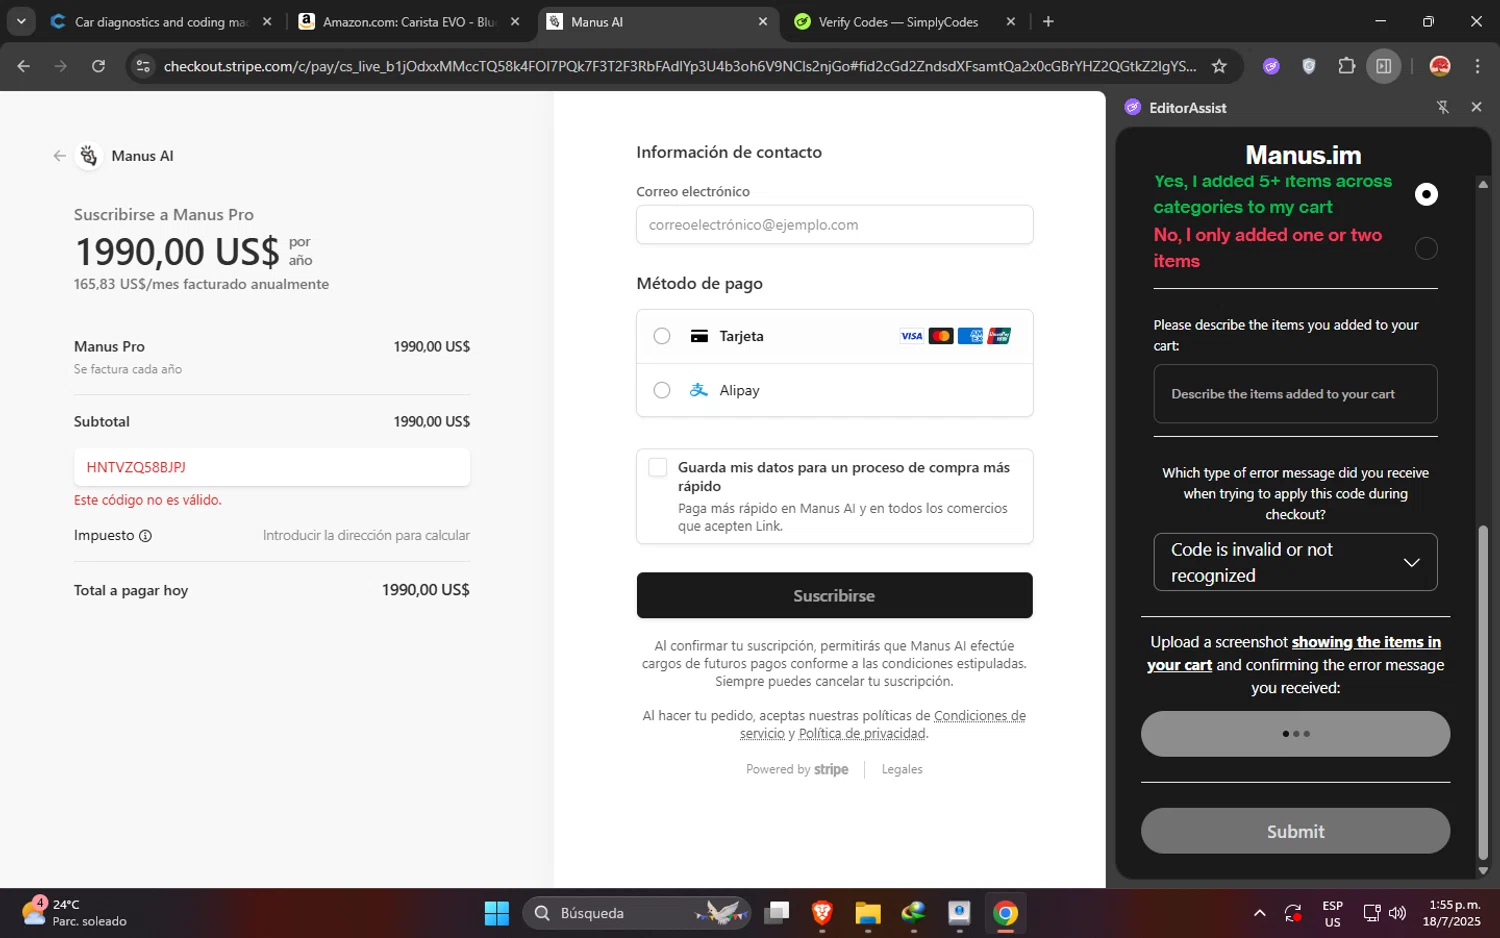
Task: Show the Impuesto info tooltip icon
Action: (145, 536)
